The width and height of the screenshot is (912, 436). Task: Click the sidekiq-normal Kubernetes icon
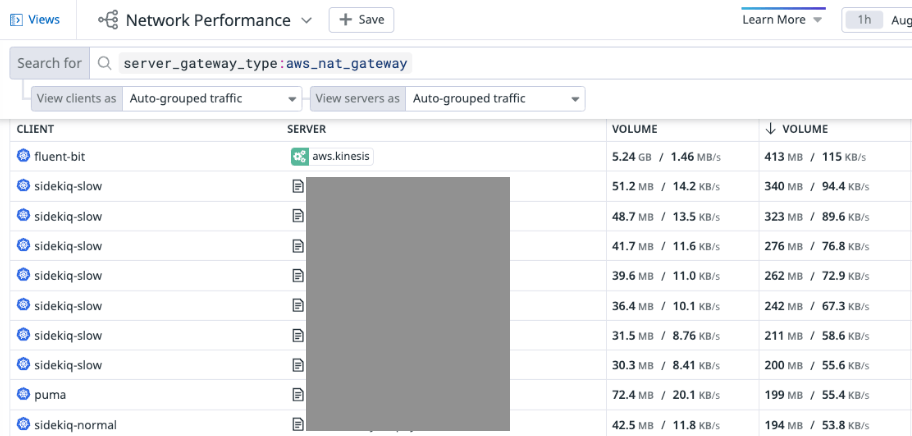click(23, 424)
